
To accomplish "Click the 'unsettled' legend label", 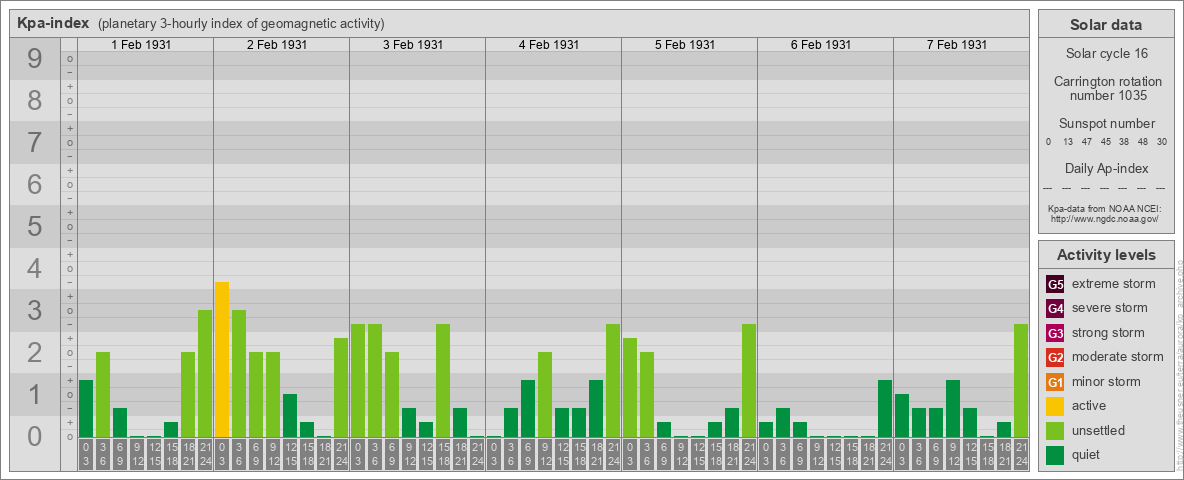I will click(1099, 430).
